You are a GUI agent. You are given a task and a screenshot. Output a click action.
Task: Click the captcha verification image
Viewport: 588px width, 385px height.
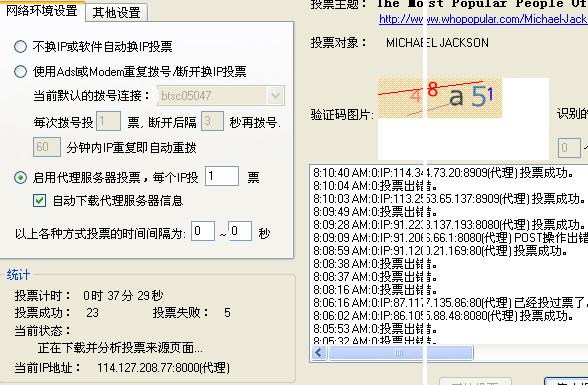(440, 98)
